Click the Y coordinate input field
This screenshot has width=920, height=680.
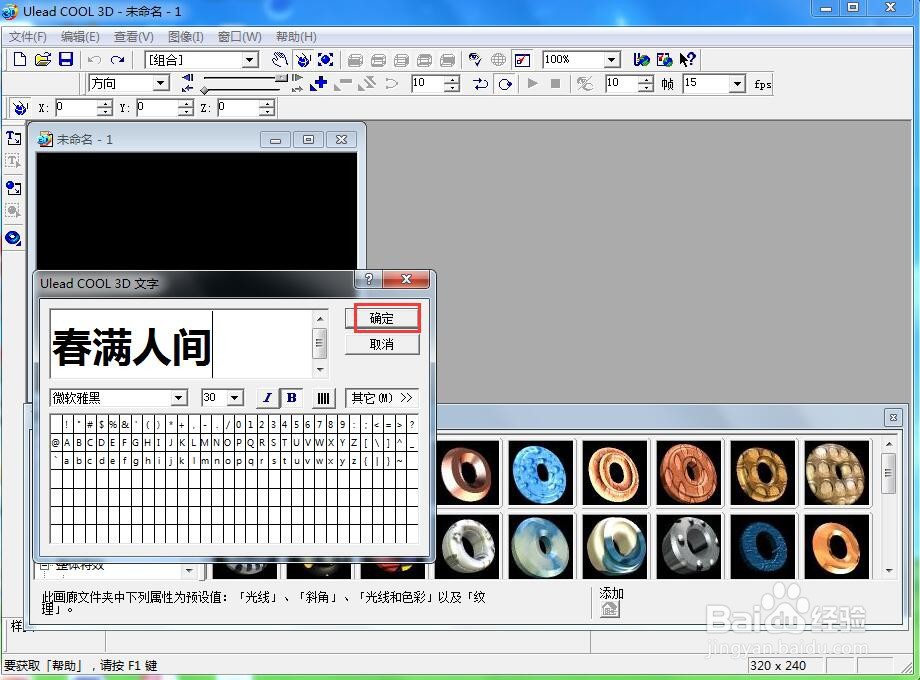pyautogui.click(x=157, y=107)
